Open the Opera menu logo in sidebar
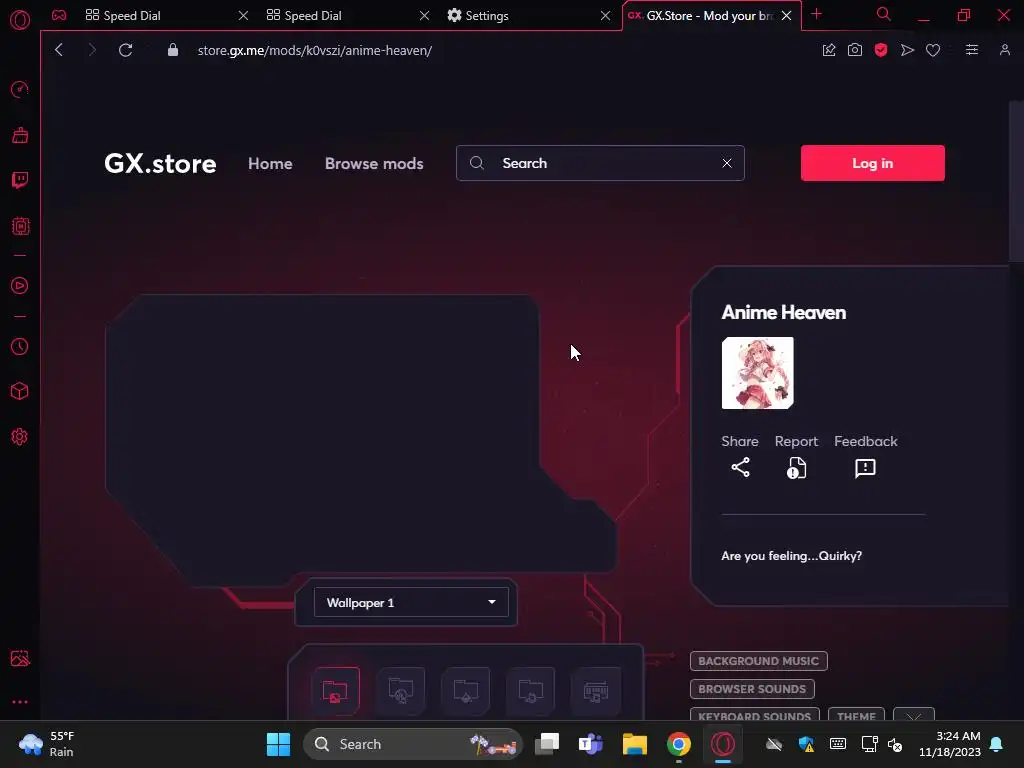Viewport: 1024px width, 768px height. [x=20, y=20]
